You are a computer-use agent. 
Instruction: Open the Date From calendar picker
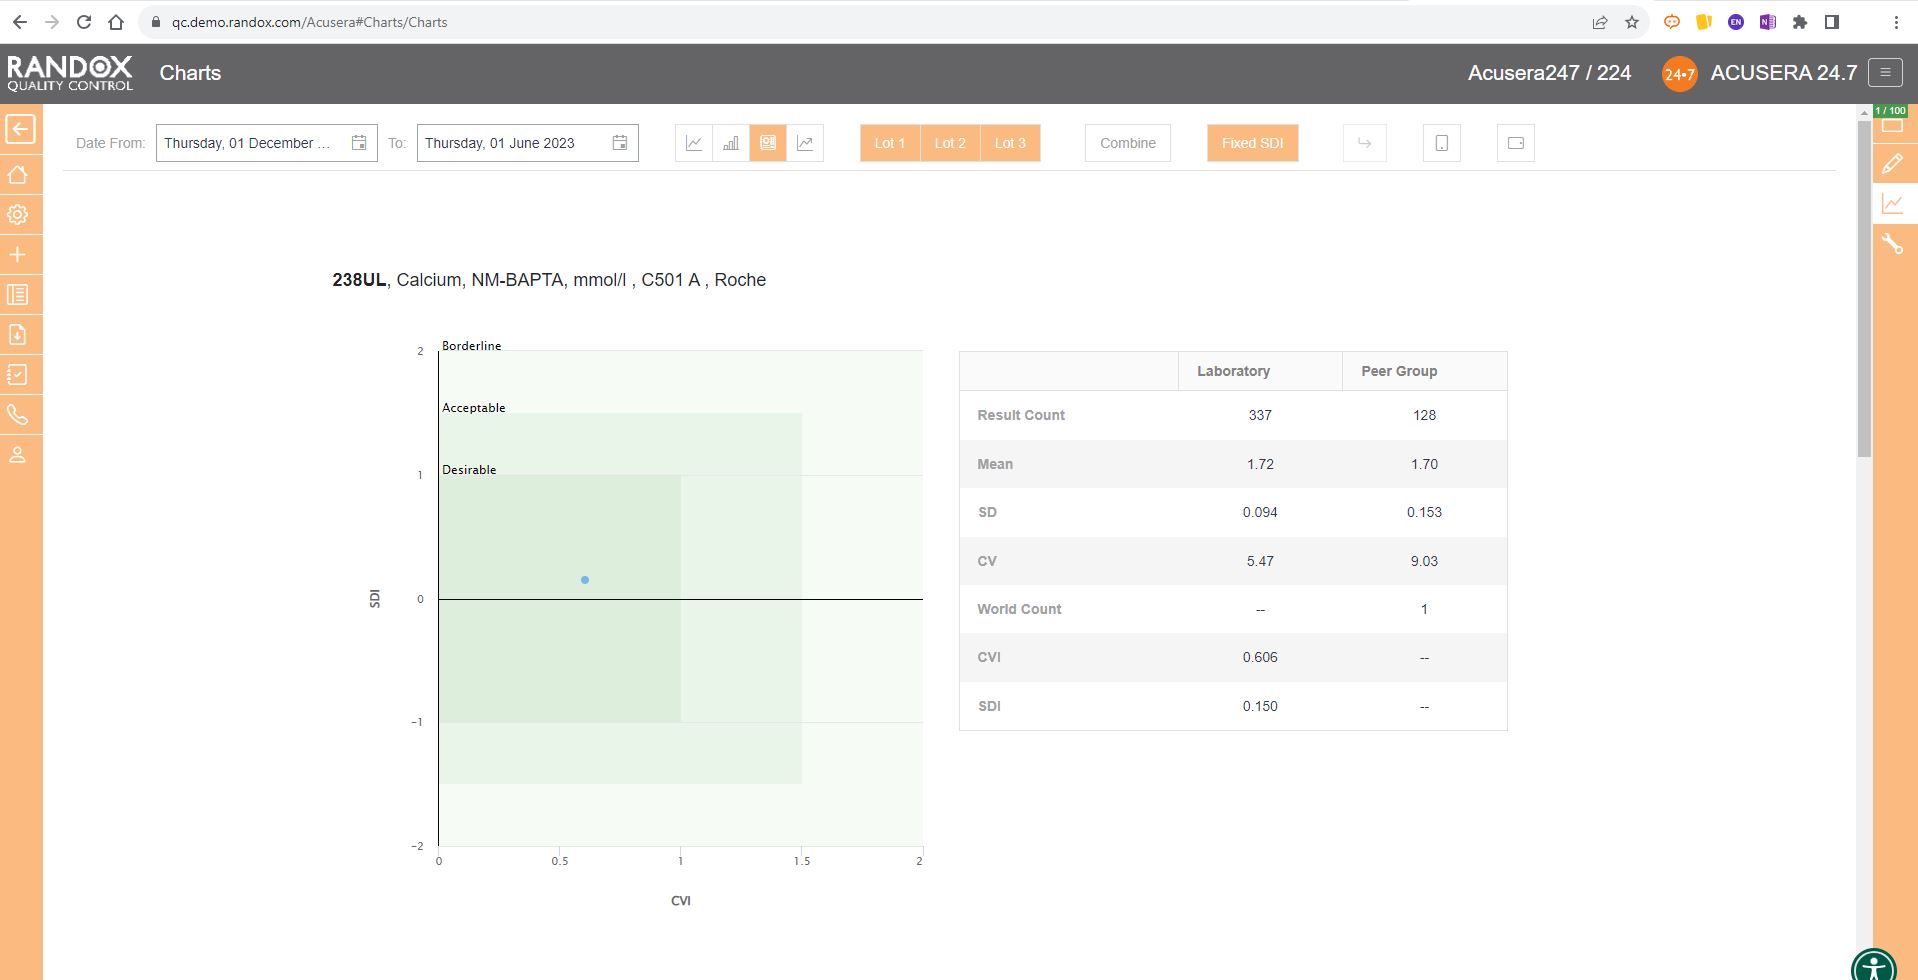pos(358,142)
